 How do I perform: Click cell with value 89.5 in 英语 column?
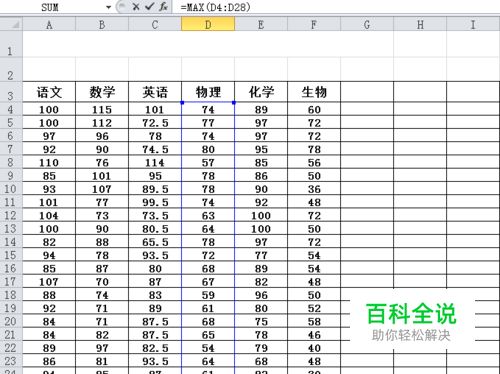(155, 189)
